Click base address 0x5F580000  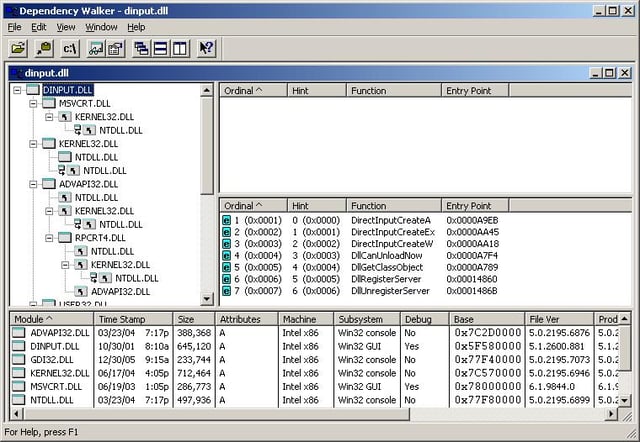point(487,346)
